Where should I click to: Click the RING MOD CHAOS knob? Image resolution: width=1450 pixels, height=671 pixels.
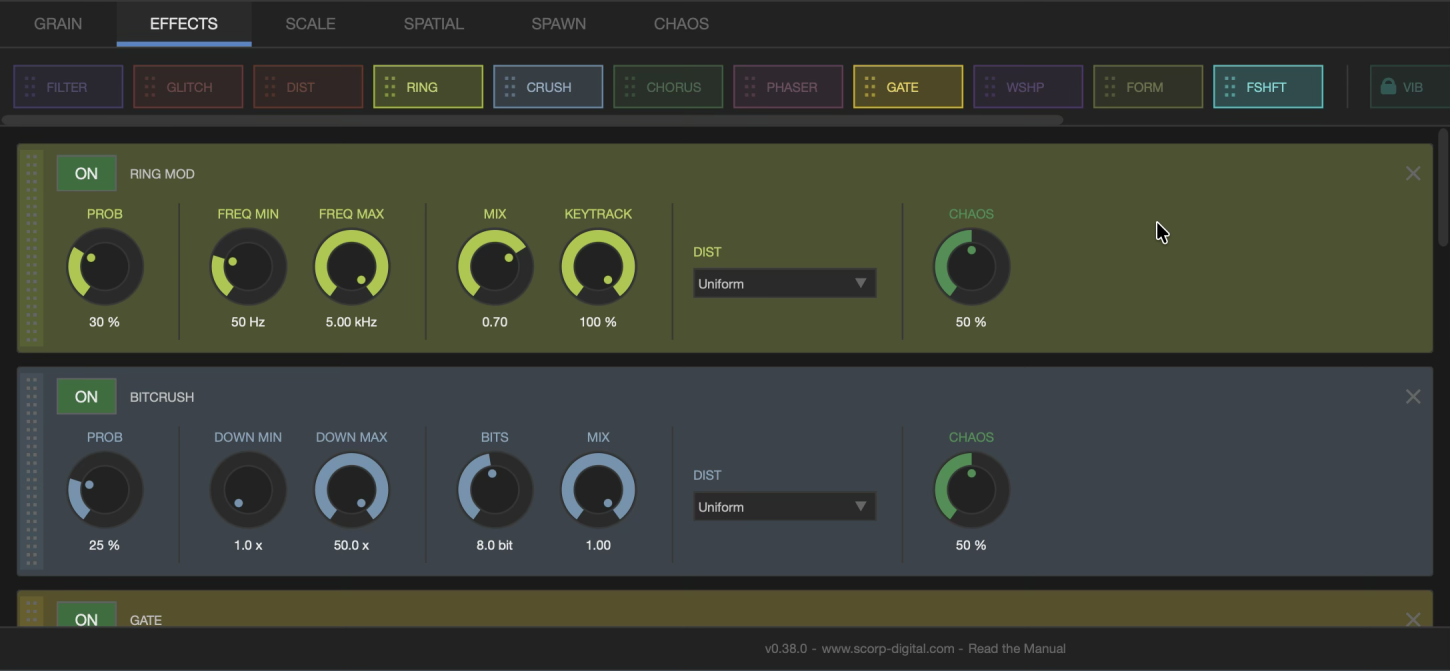(971, 267)
